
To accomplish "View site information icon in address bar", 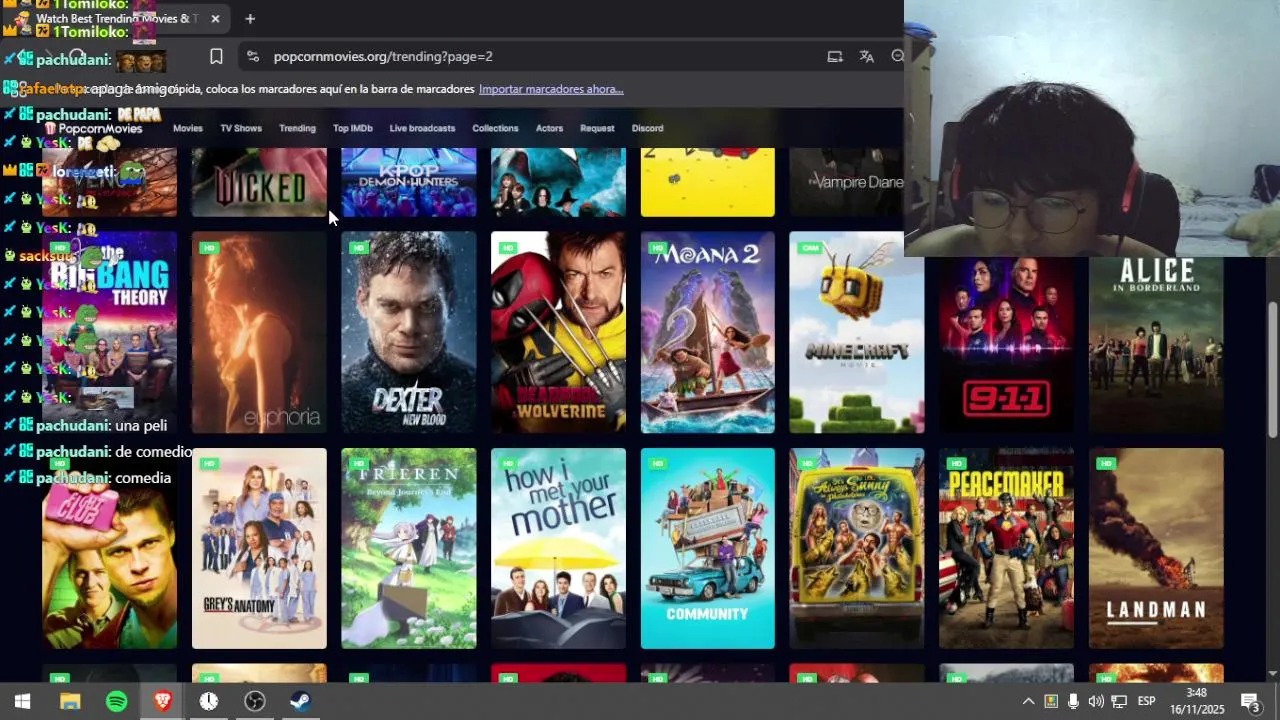I will (x=252, y=57).
